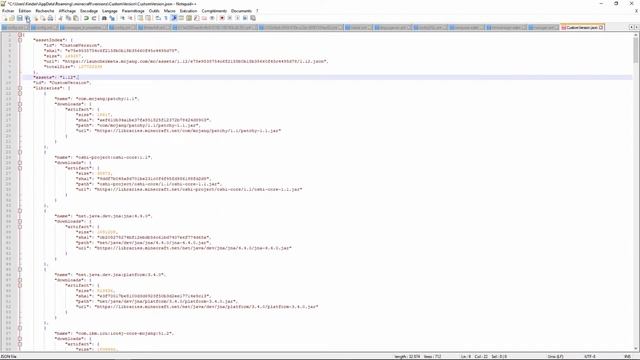Start macro recording with red Record icon

222,18
